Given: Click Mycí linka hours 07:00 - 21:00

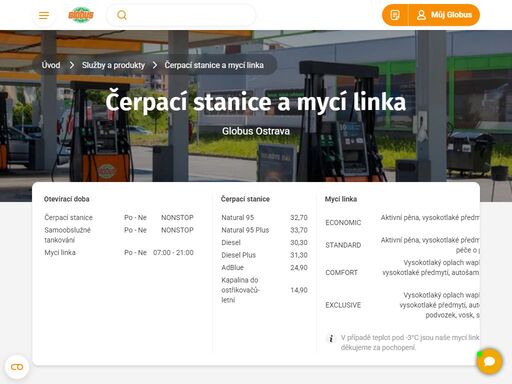Looking at the screenshot, I should point(173,253).
